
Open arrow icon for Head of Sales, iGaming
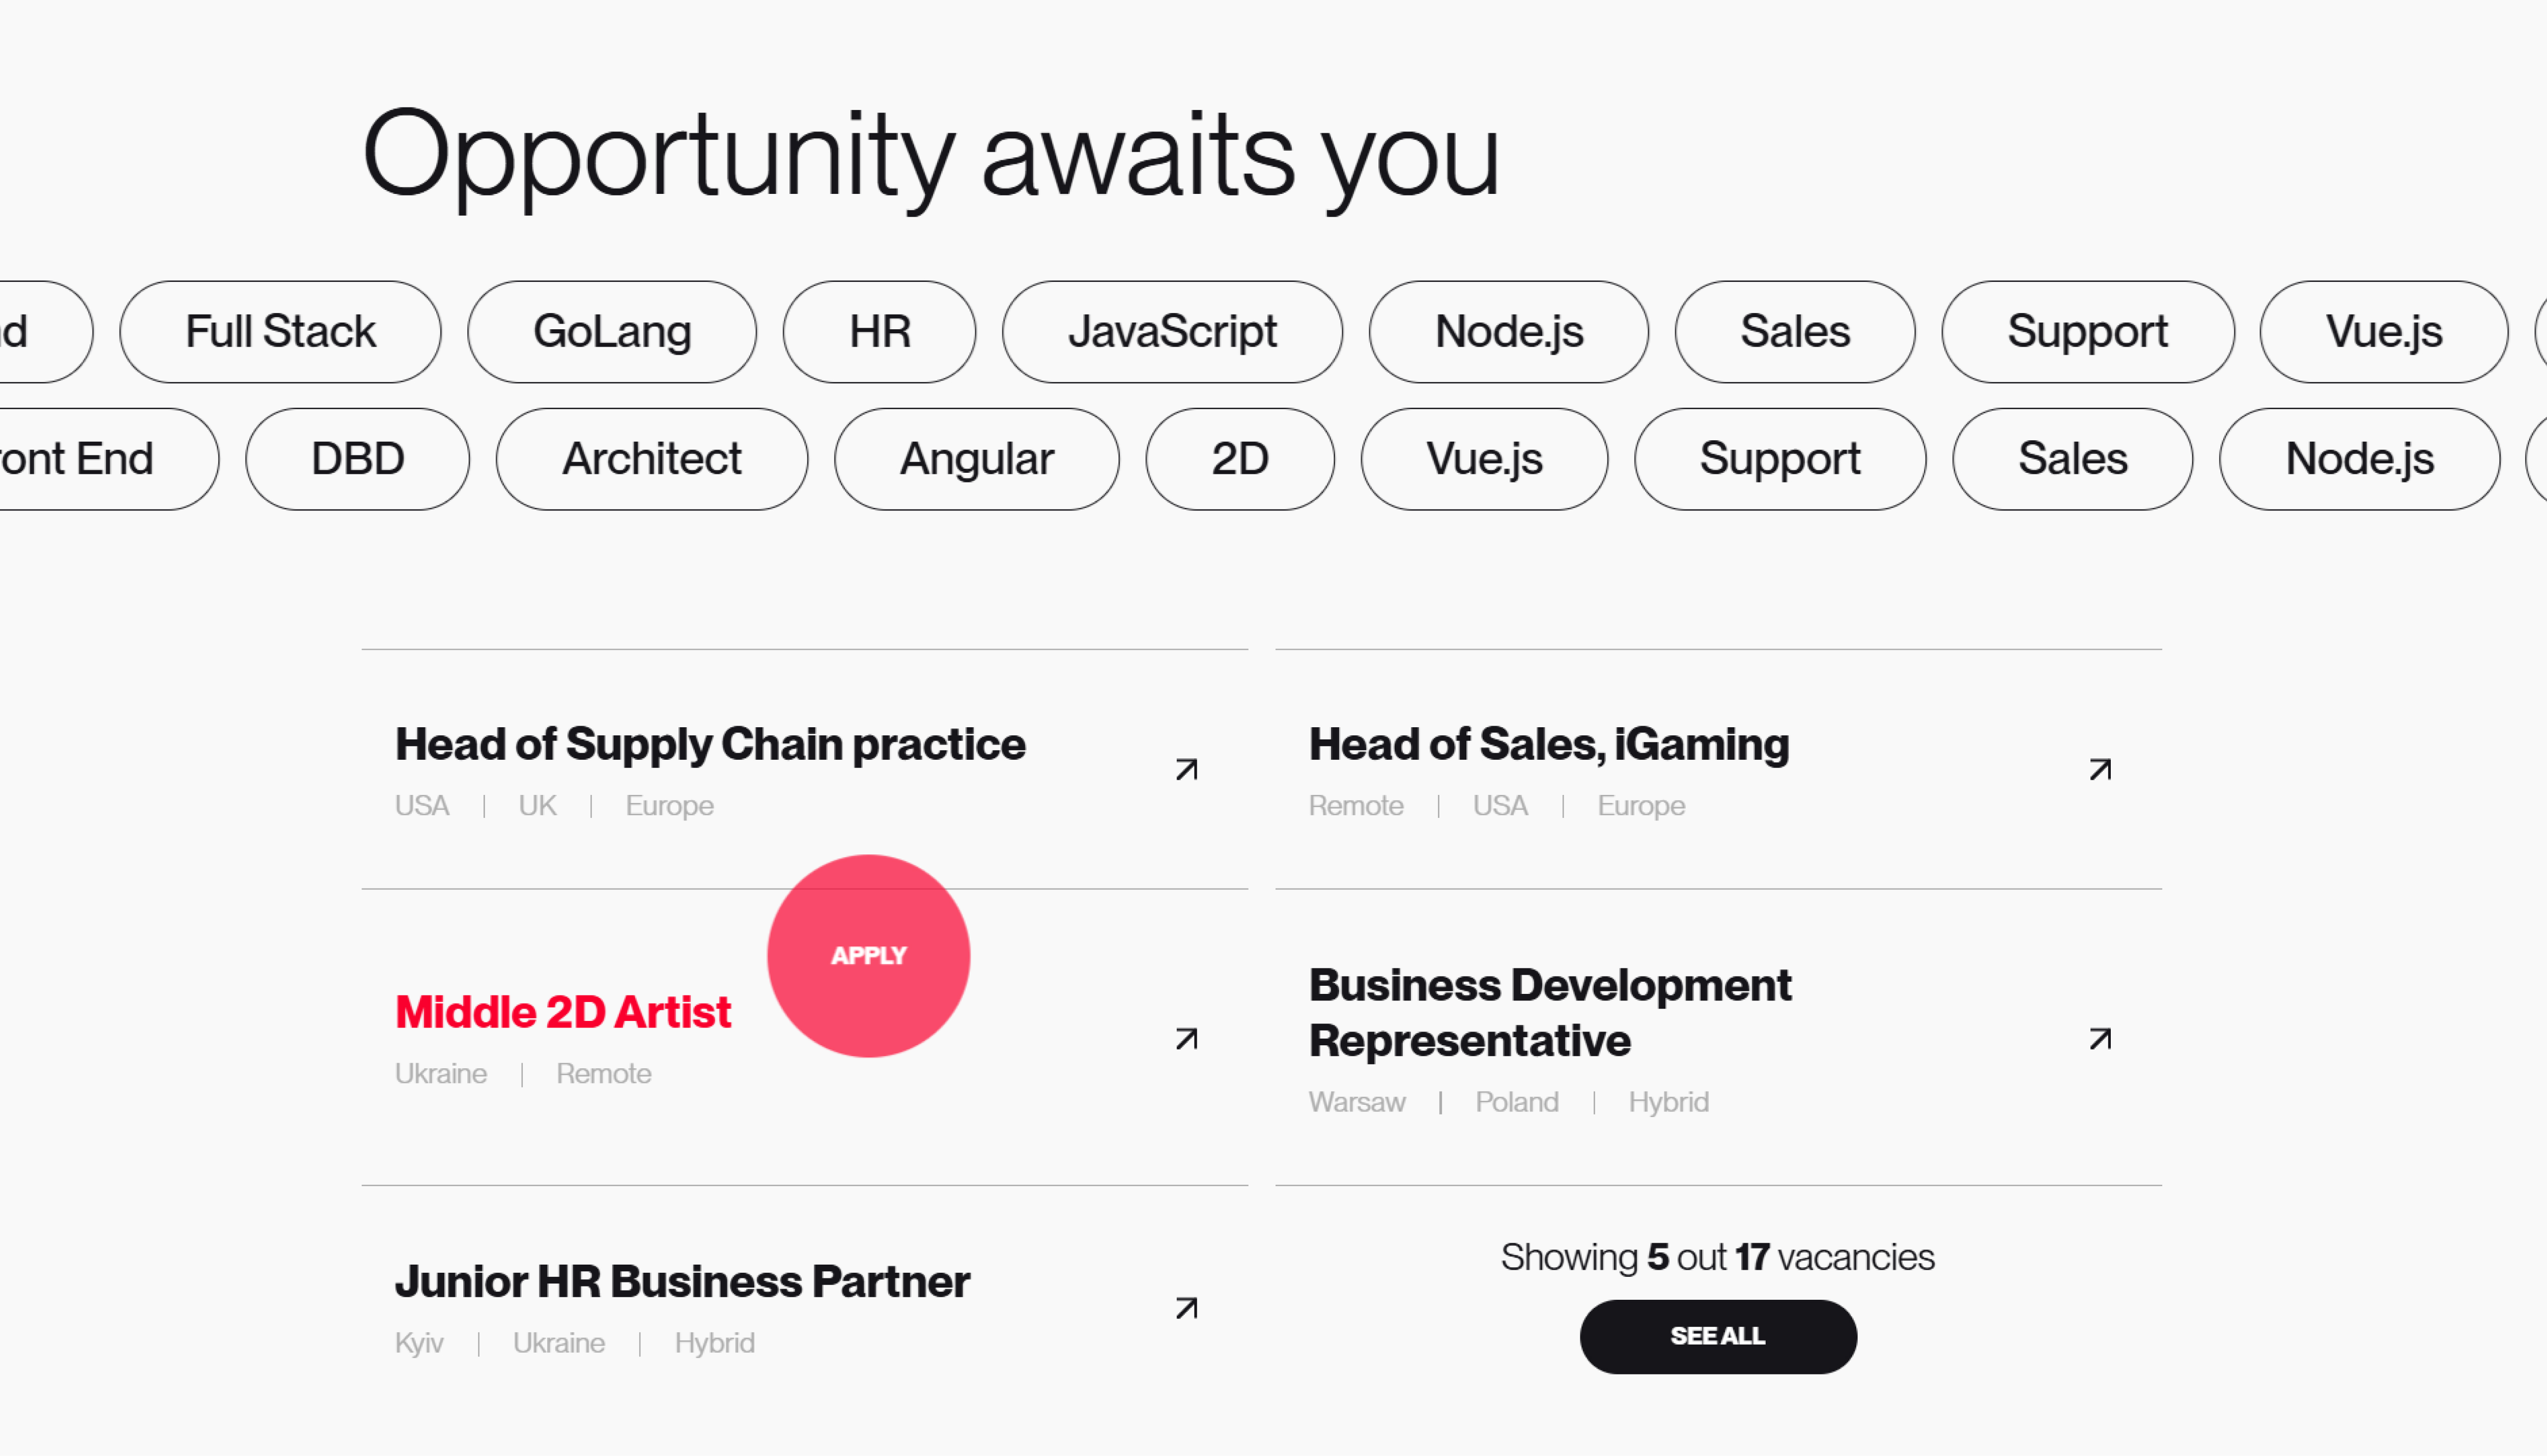click(x=2100, y=769)
